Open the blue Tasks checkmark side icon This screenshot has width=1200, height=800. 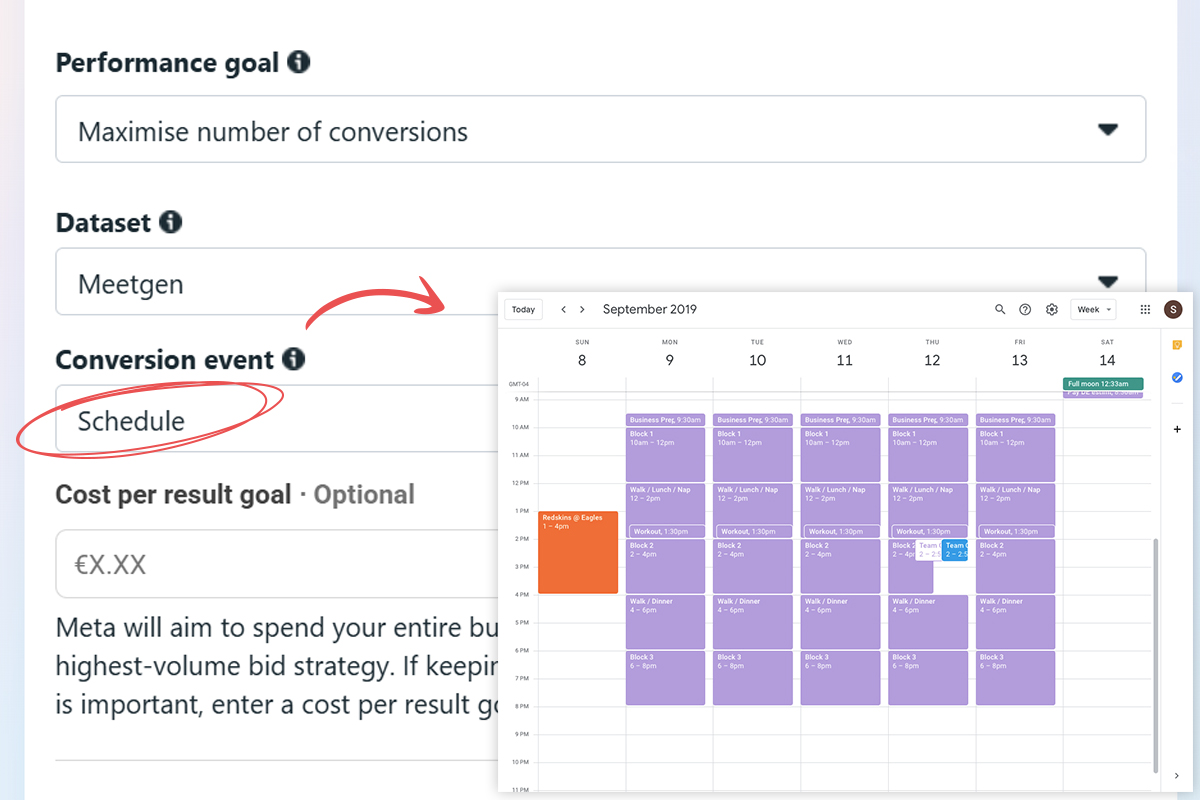(x=1177, y=377)
